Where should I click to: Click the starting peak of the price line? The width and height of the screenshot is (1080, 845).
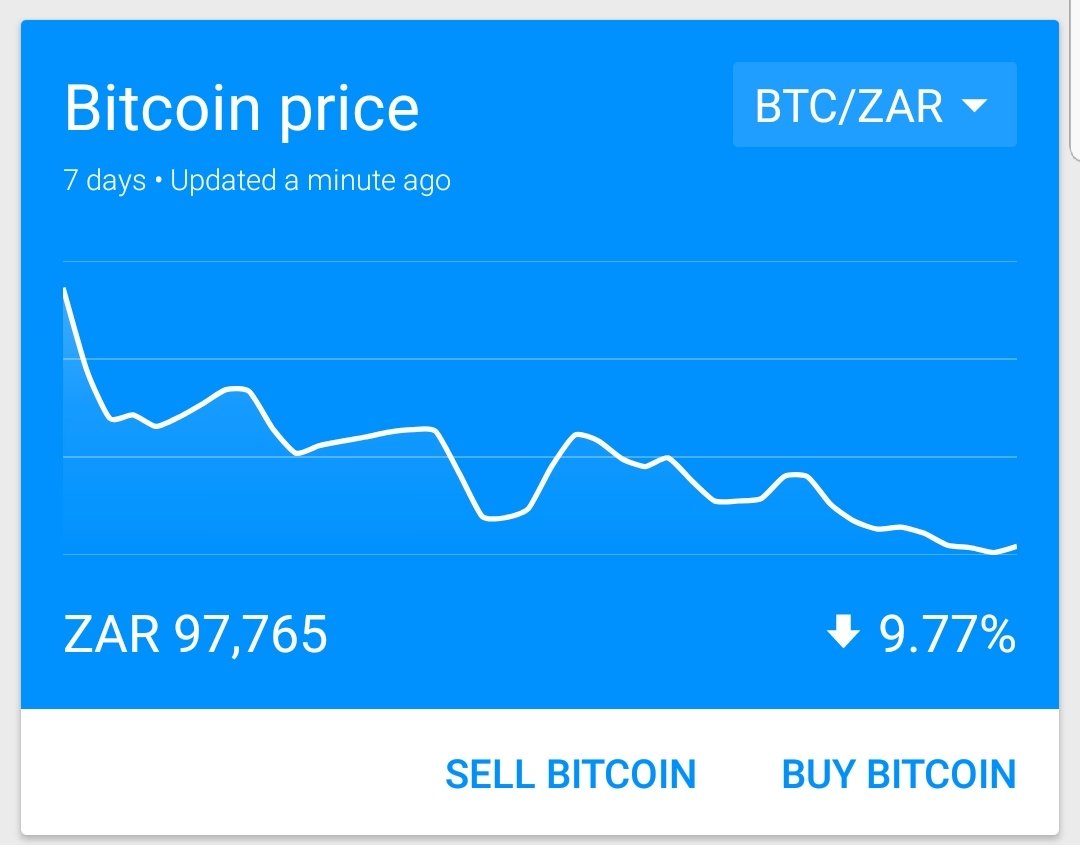click(65, 290)
